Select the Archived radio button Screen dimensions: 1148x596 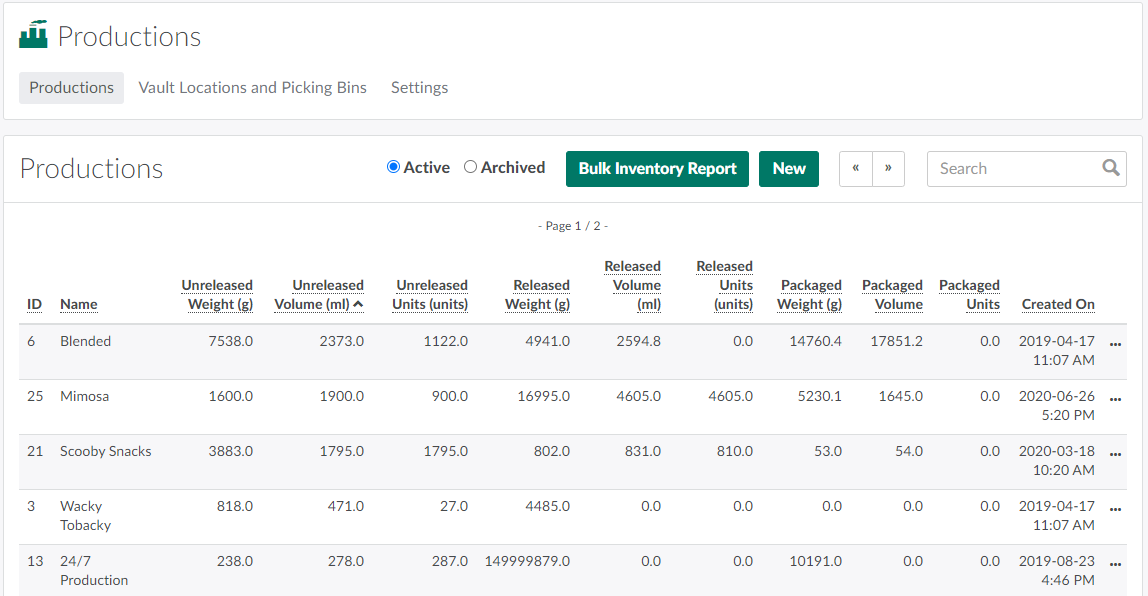pos(470,167)
